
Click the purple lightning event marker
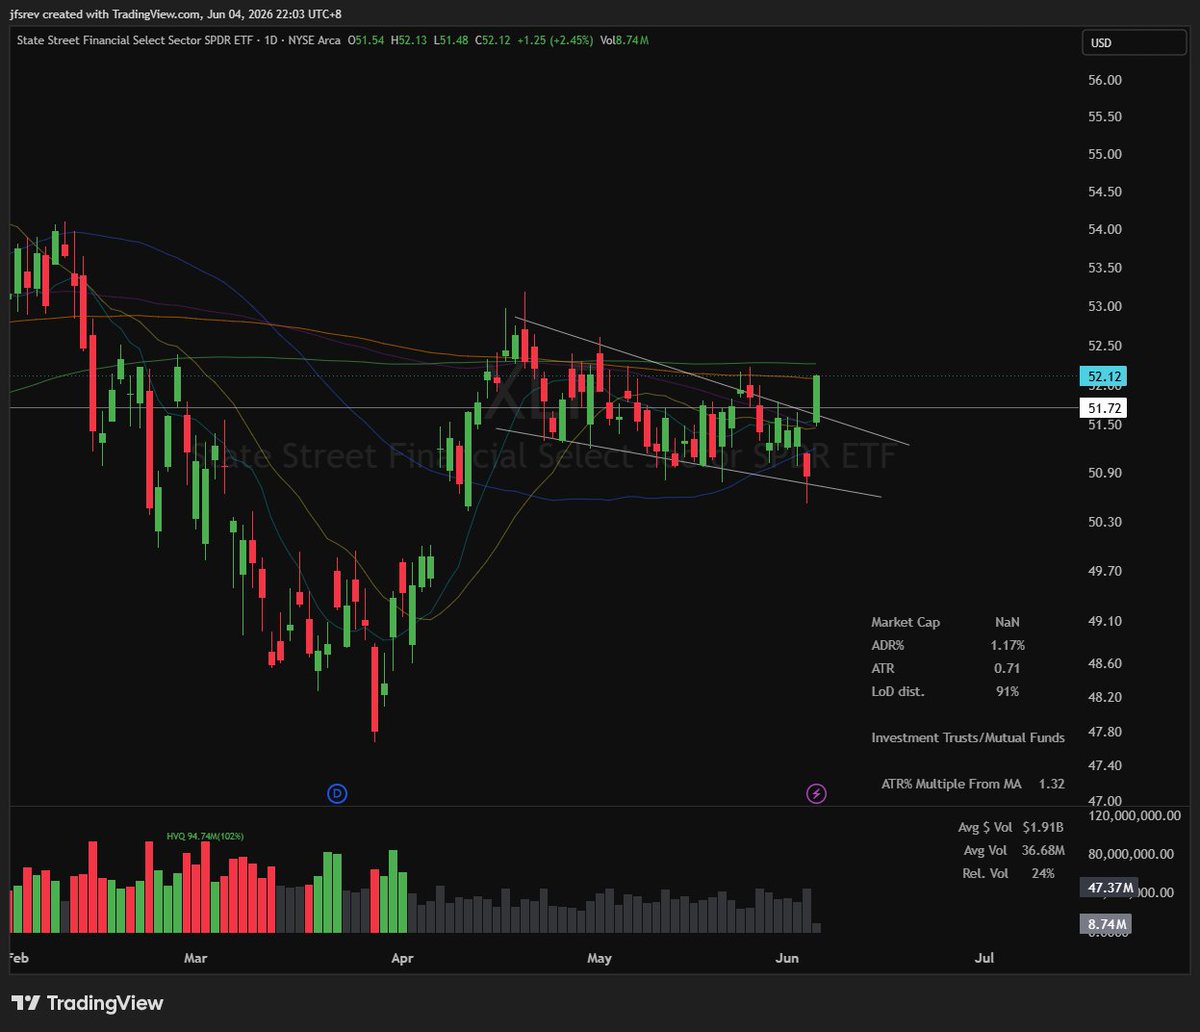pos(816,793)
